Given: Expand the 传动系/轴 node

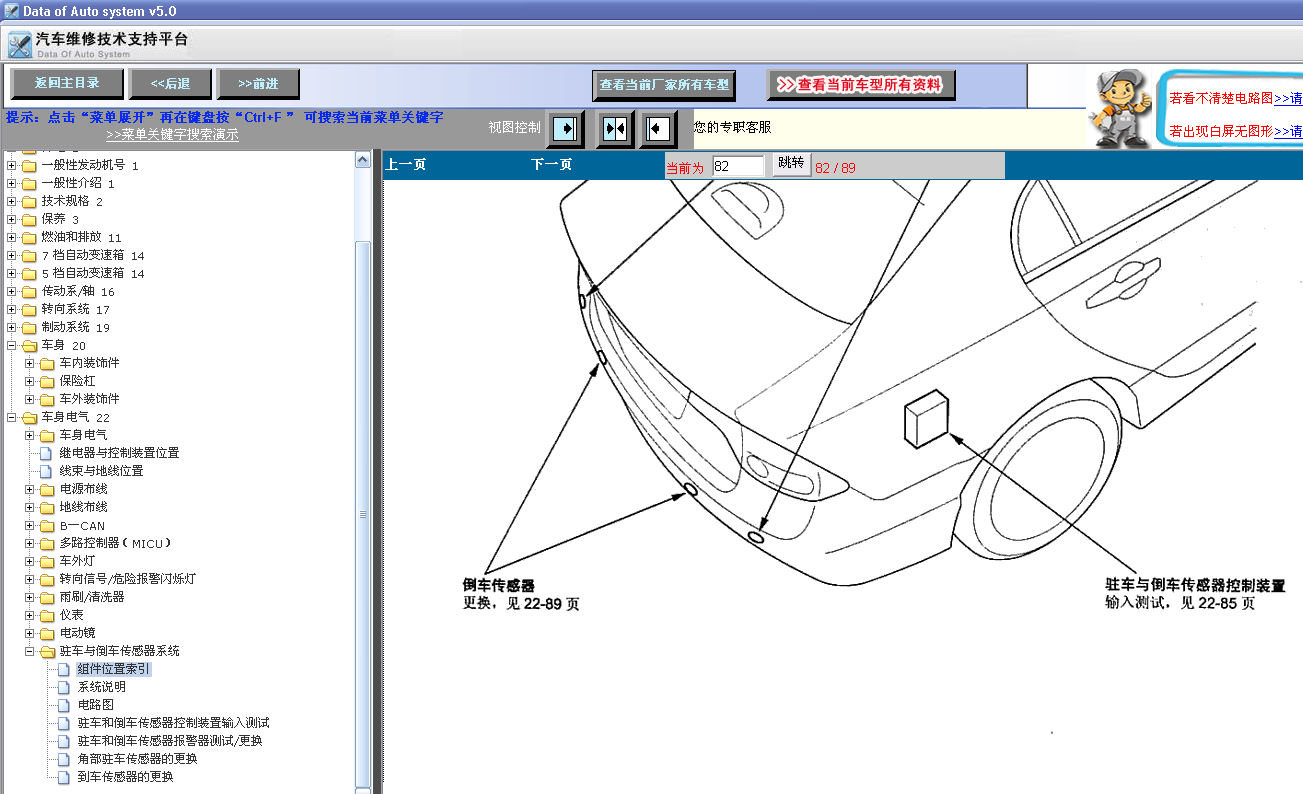Looking at the screenshot, I should point(12,291).
